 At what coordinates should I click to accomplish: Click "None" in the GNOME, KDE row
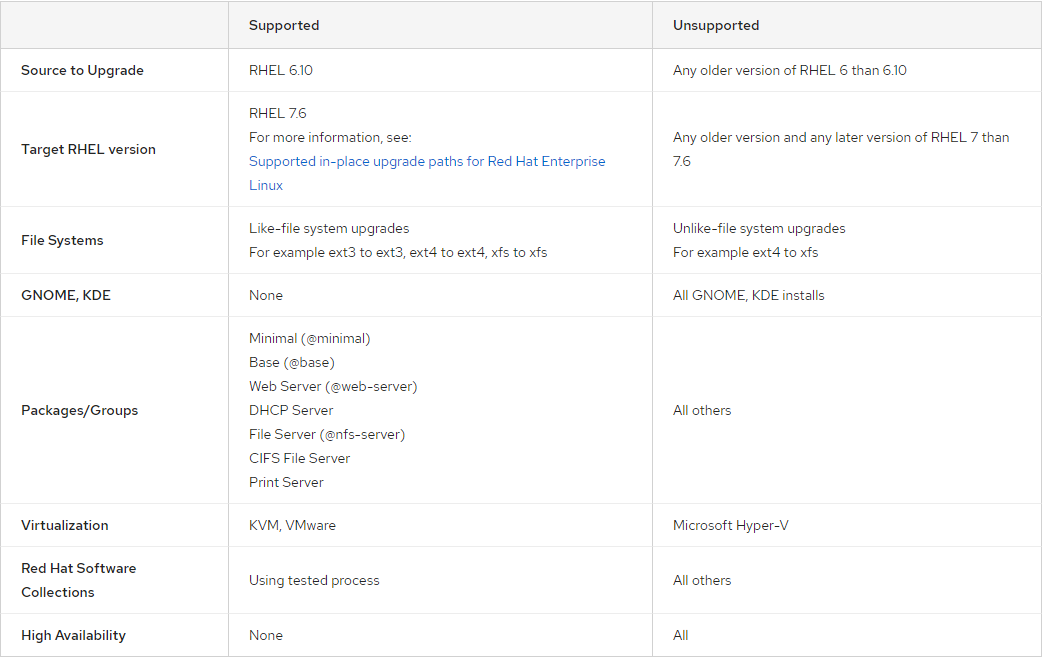[x=266, y=296]
